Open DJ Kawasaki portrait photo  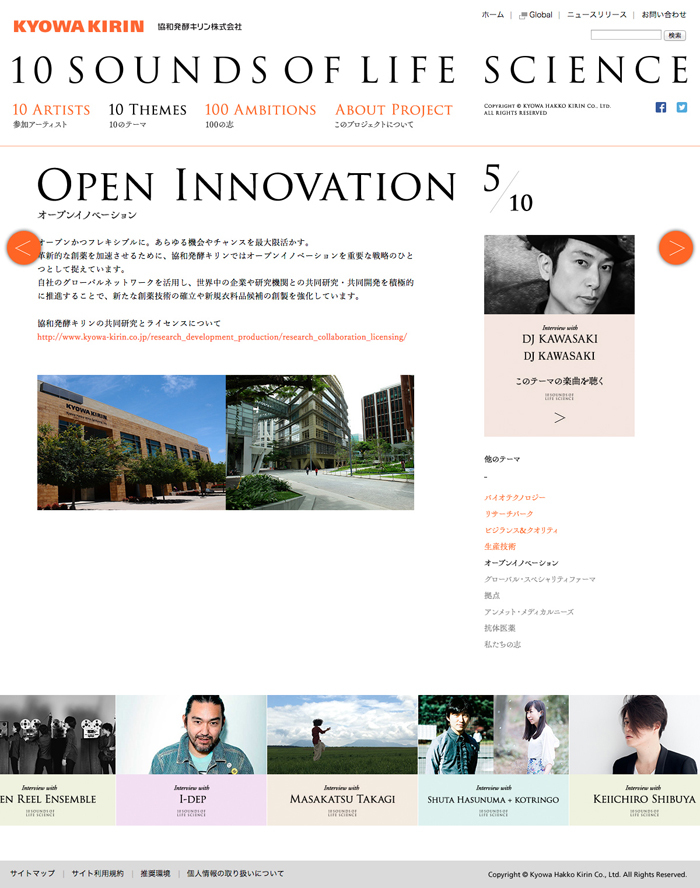pyautogui.click(x=559, y=275)
